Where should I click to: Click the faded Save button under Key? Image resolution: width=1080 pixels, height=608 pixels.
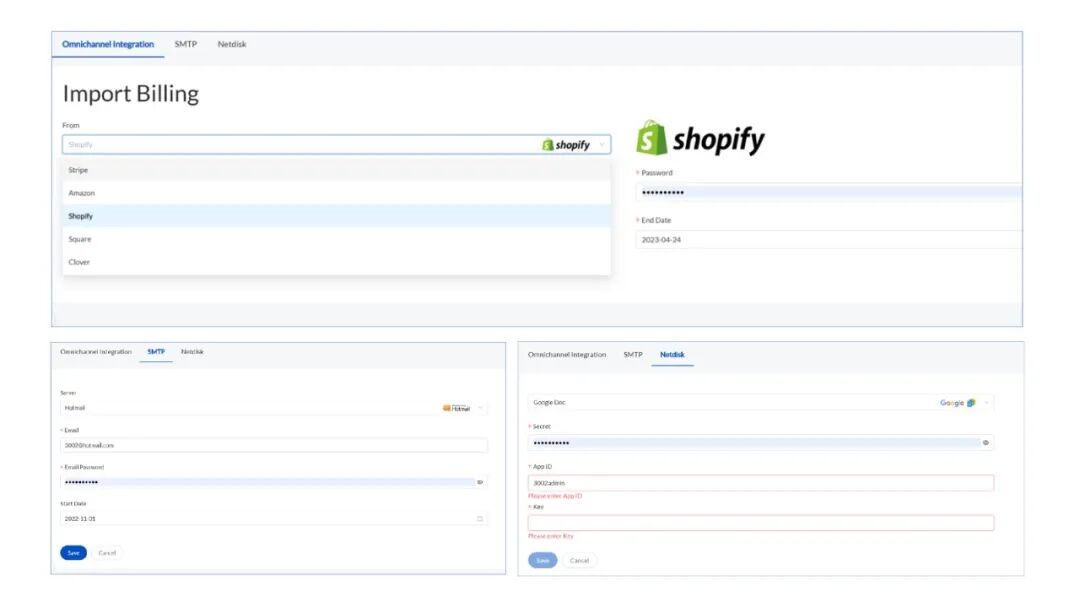point(543,560)
